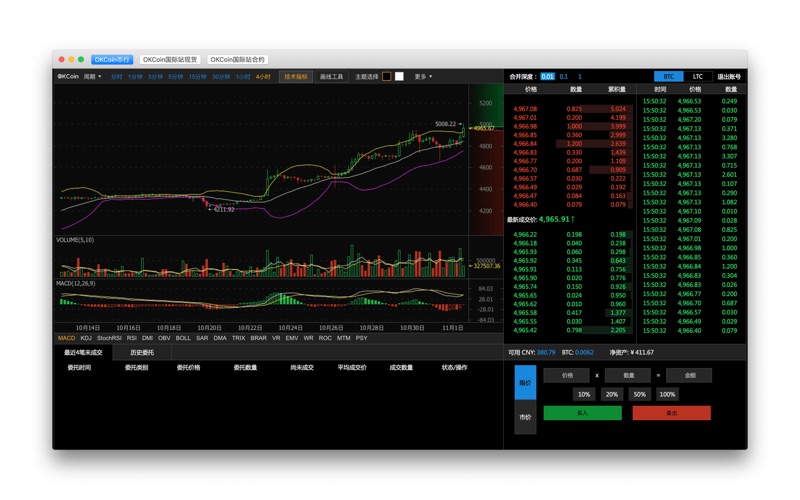Select the BRAR indicator

[x=259, y=338]
